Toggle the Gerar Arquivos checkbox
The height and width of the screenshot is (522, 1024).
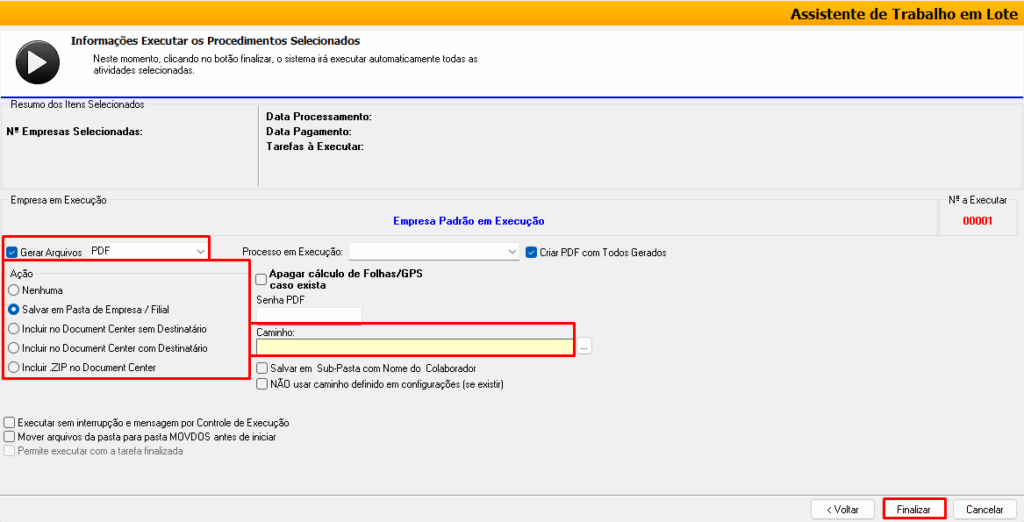tap(12, 252)
